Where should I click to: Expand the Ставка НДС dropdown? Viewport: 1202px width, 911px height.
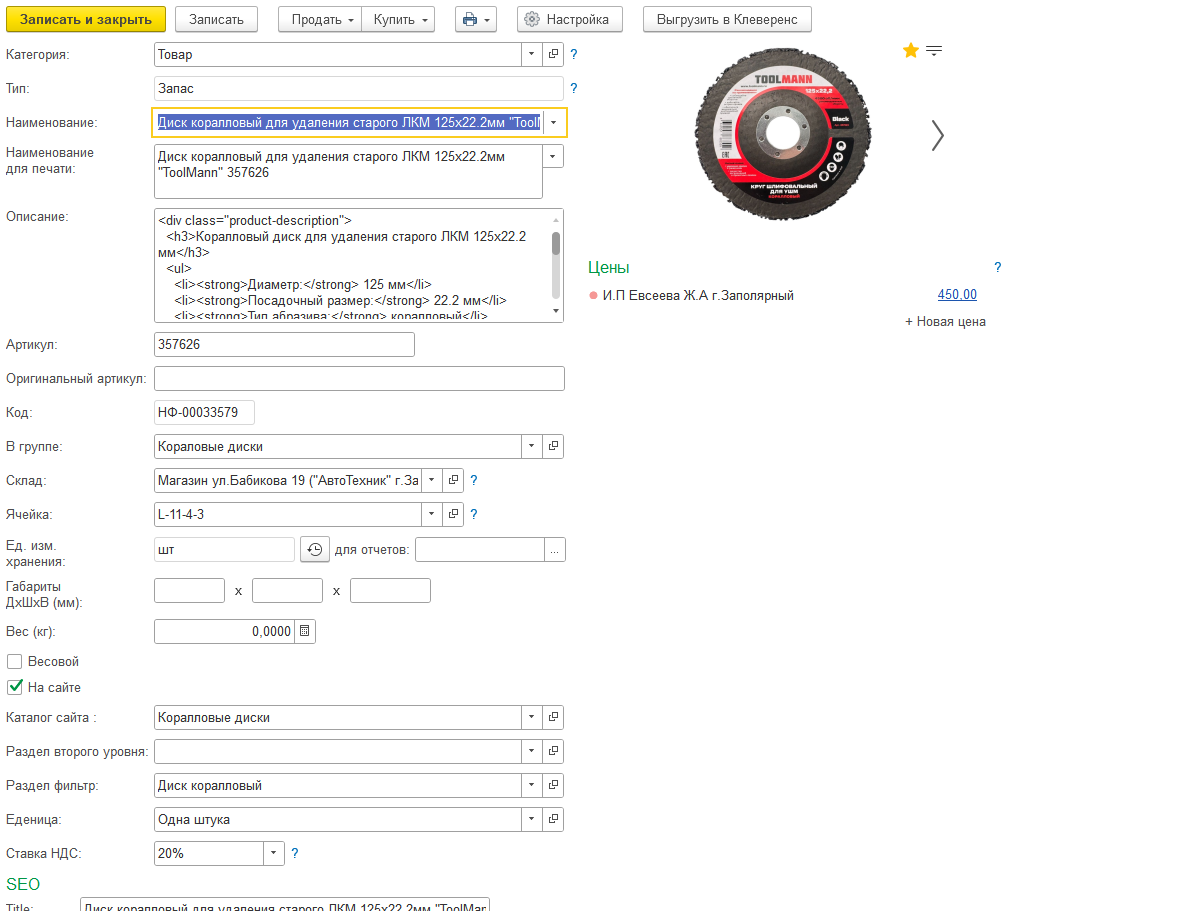click(x=274, y=853)
